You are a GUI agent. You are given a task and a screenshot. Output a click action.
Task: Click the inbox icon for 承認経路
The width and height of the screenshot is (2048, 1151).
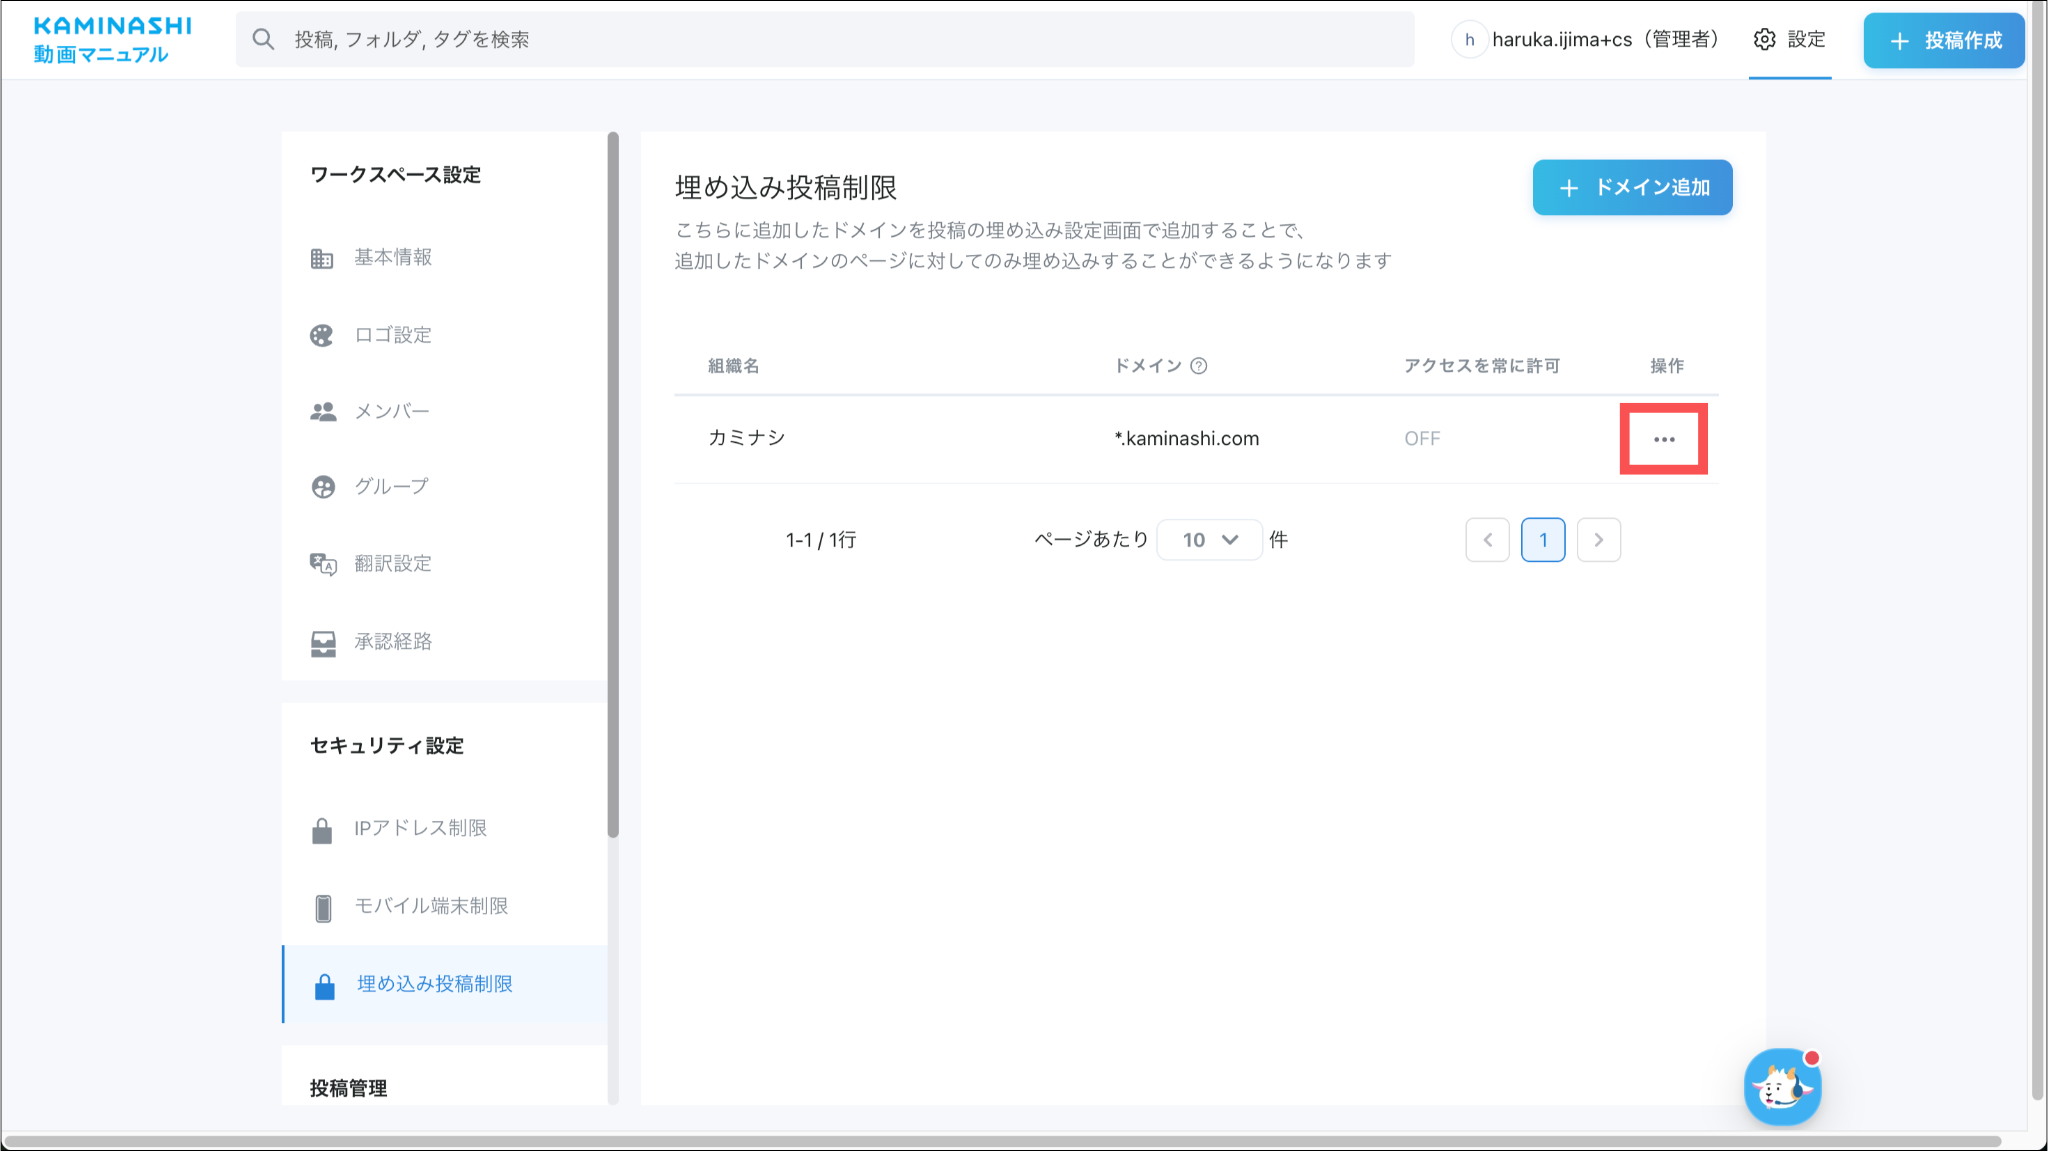(322, 643)
